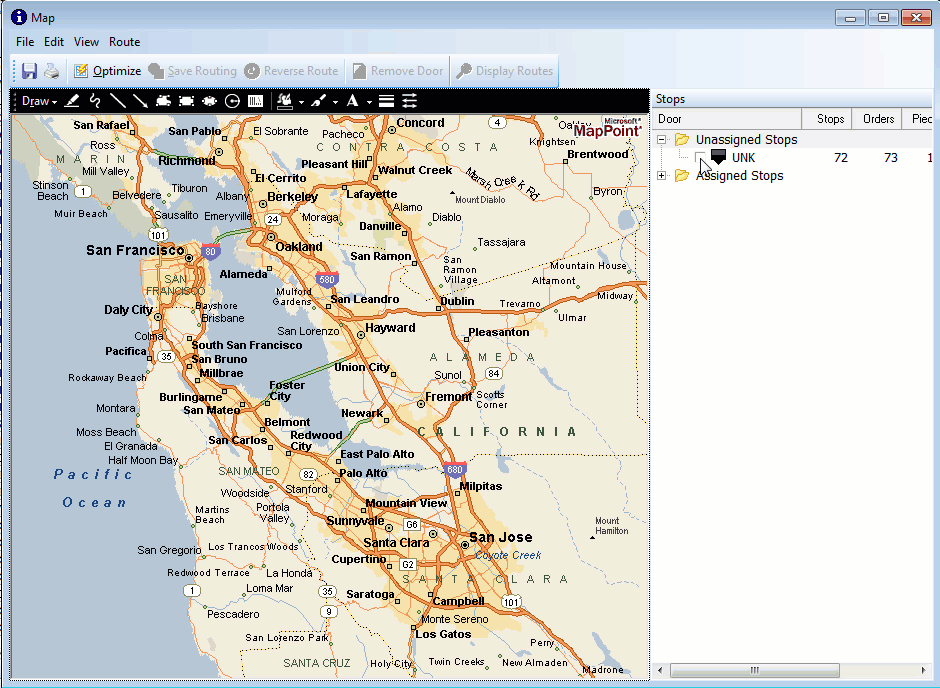This screenshot has width=940, height=688.
Task: Click the Save floppy disk icon
Action: click(29, 71)
